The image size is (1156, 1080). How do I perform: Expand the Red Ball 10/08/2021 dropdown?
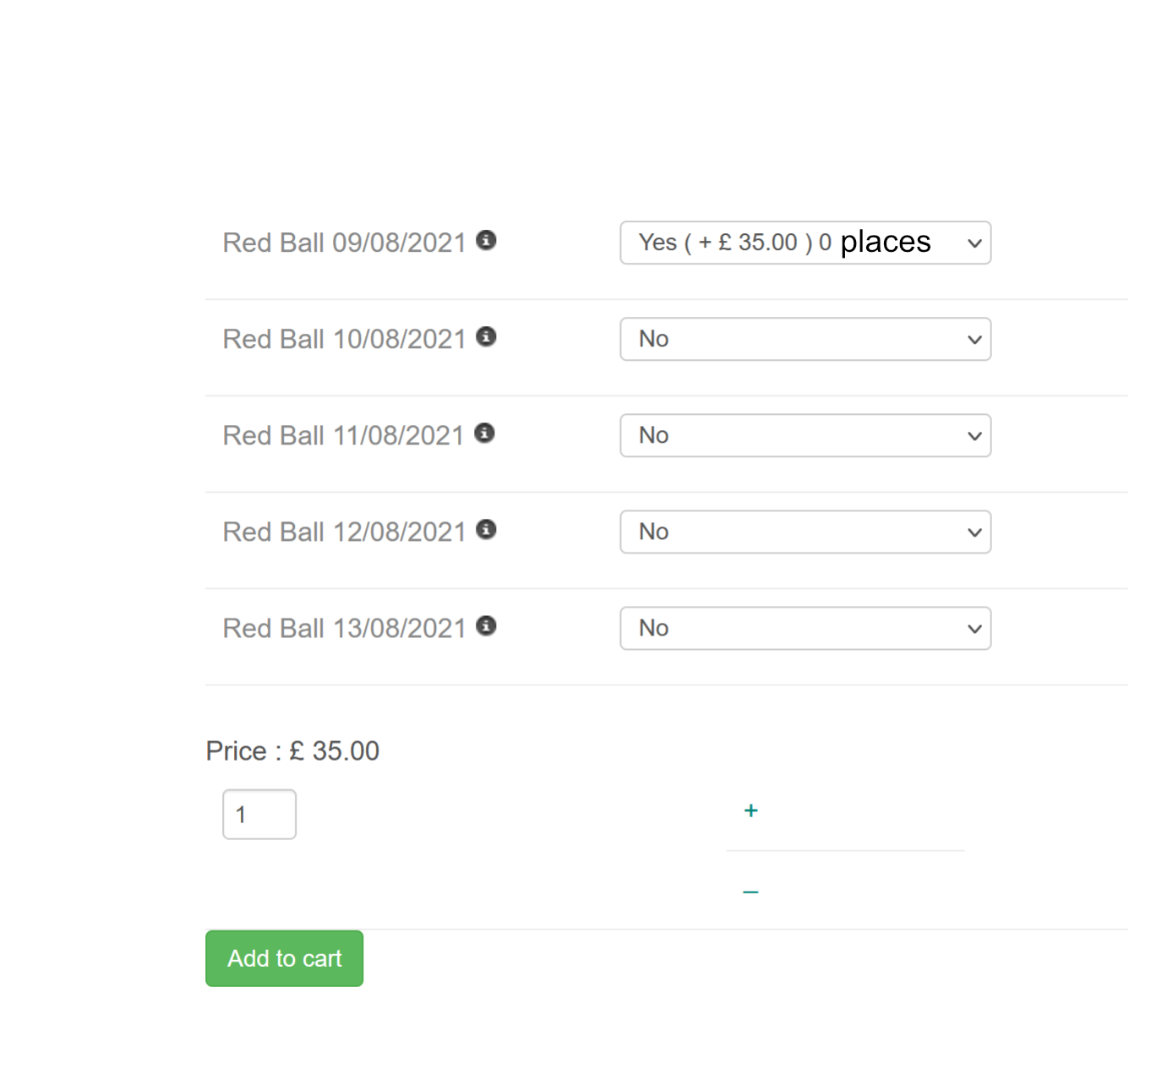coord(805,339)
